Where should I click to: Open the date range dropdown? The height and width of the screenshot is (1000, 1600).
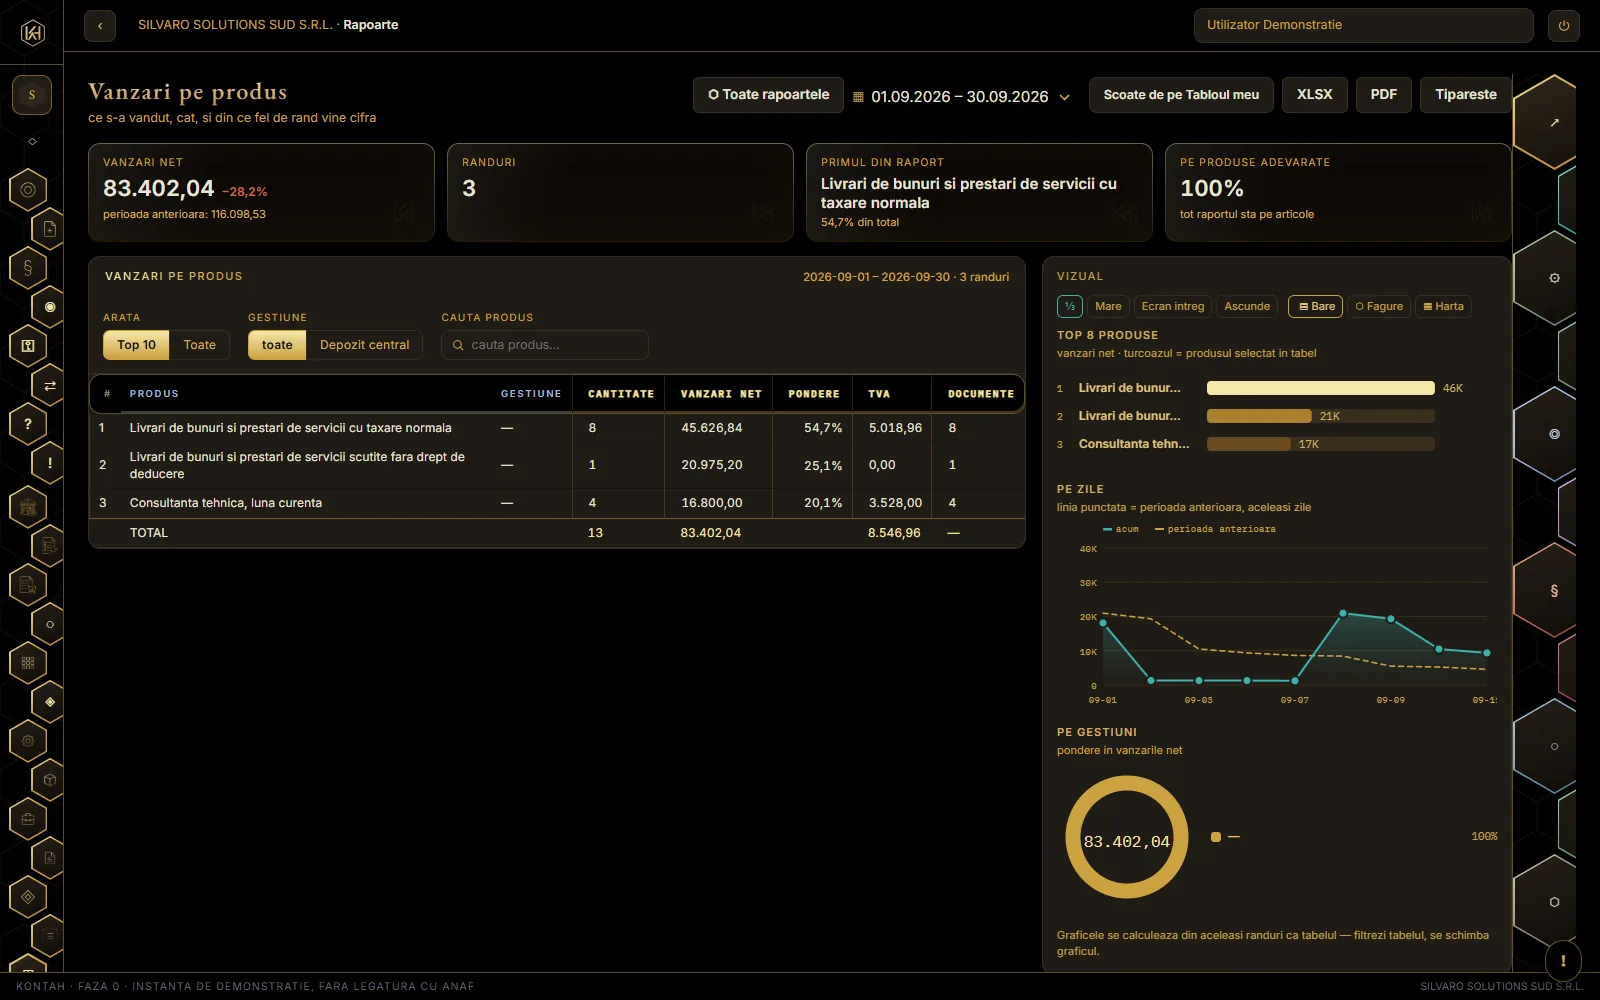tap(961, 97)
